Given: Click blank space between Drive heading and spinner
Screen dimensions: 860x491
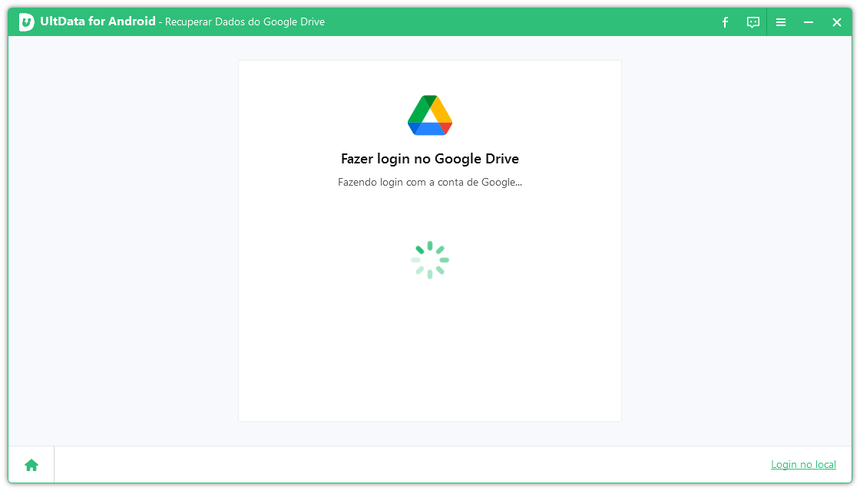Looking at the screenshot, I should 430,212.
